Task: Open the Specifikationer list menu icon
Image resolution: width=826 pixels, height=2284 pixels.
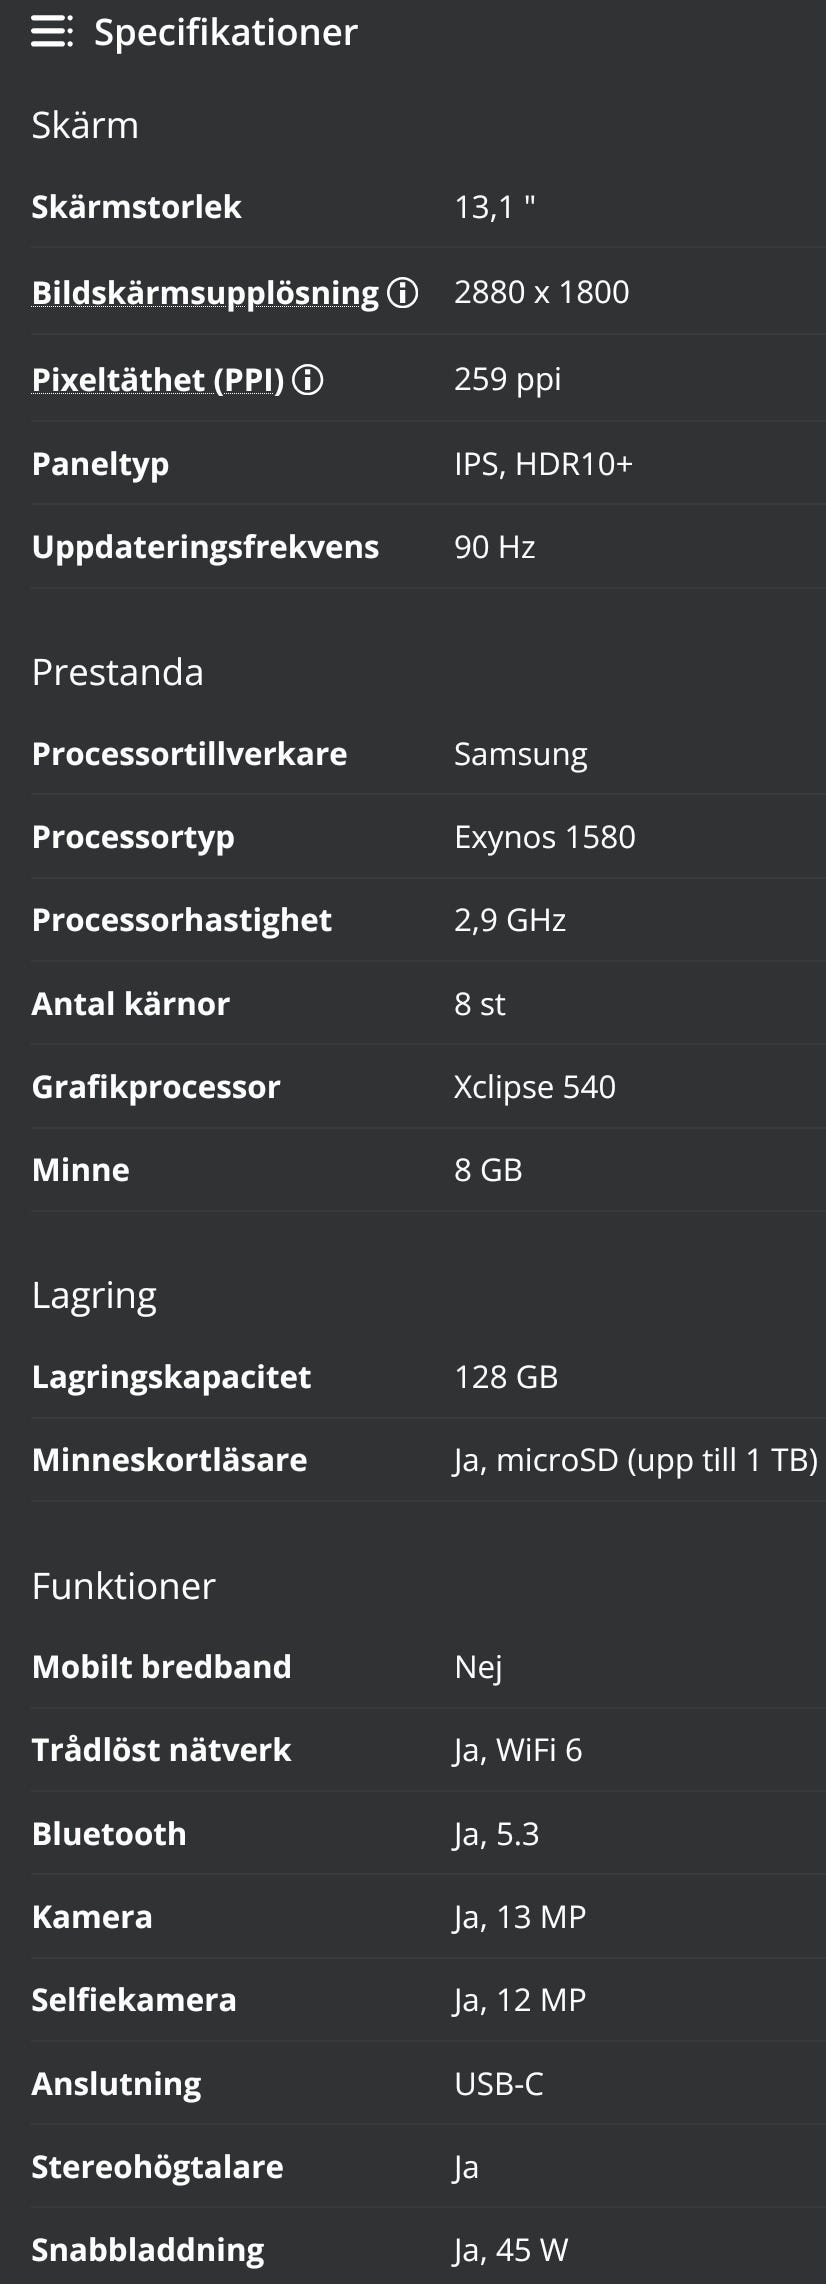Action: point(51,32)
